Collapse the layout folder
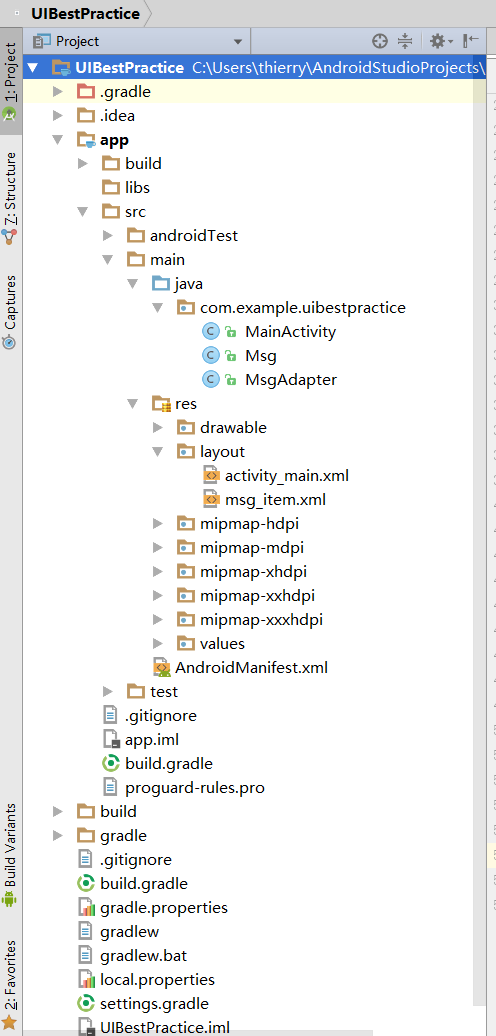 (158, 452)
